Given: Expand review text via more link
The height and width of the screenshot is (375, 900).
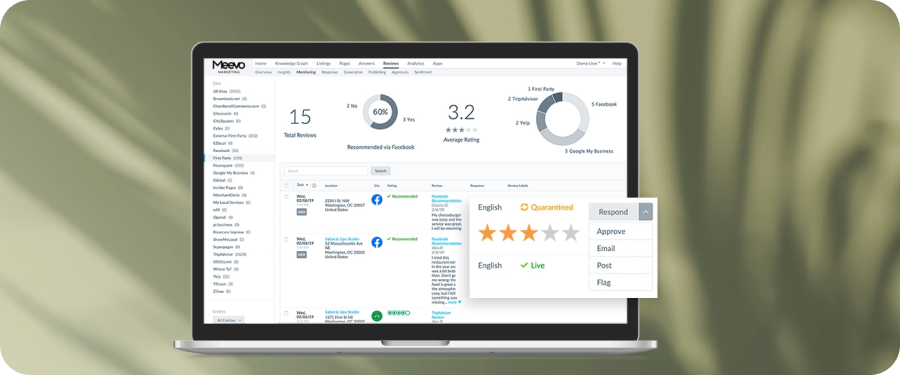Looking at the screenshot, I should [x=454, y=302].
